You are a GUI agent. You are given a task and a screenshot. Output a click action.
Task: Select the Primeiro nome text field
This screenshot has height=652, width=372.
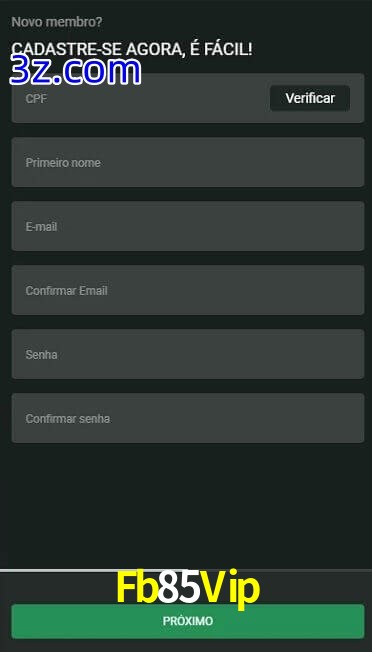[x=188, y=162]
